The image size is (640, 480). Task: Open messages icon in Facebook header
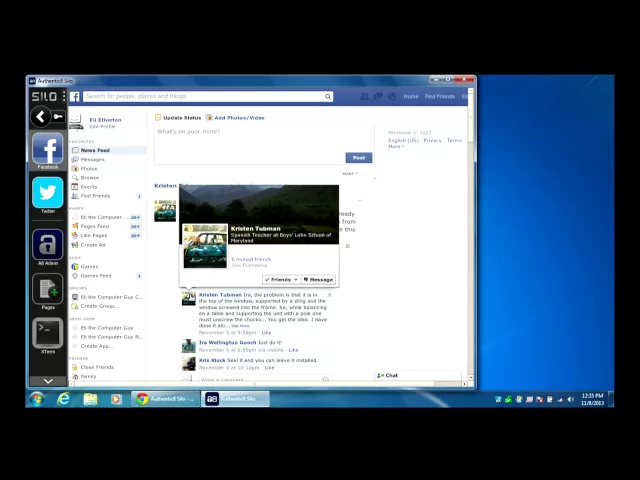[x=378, y=96]
